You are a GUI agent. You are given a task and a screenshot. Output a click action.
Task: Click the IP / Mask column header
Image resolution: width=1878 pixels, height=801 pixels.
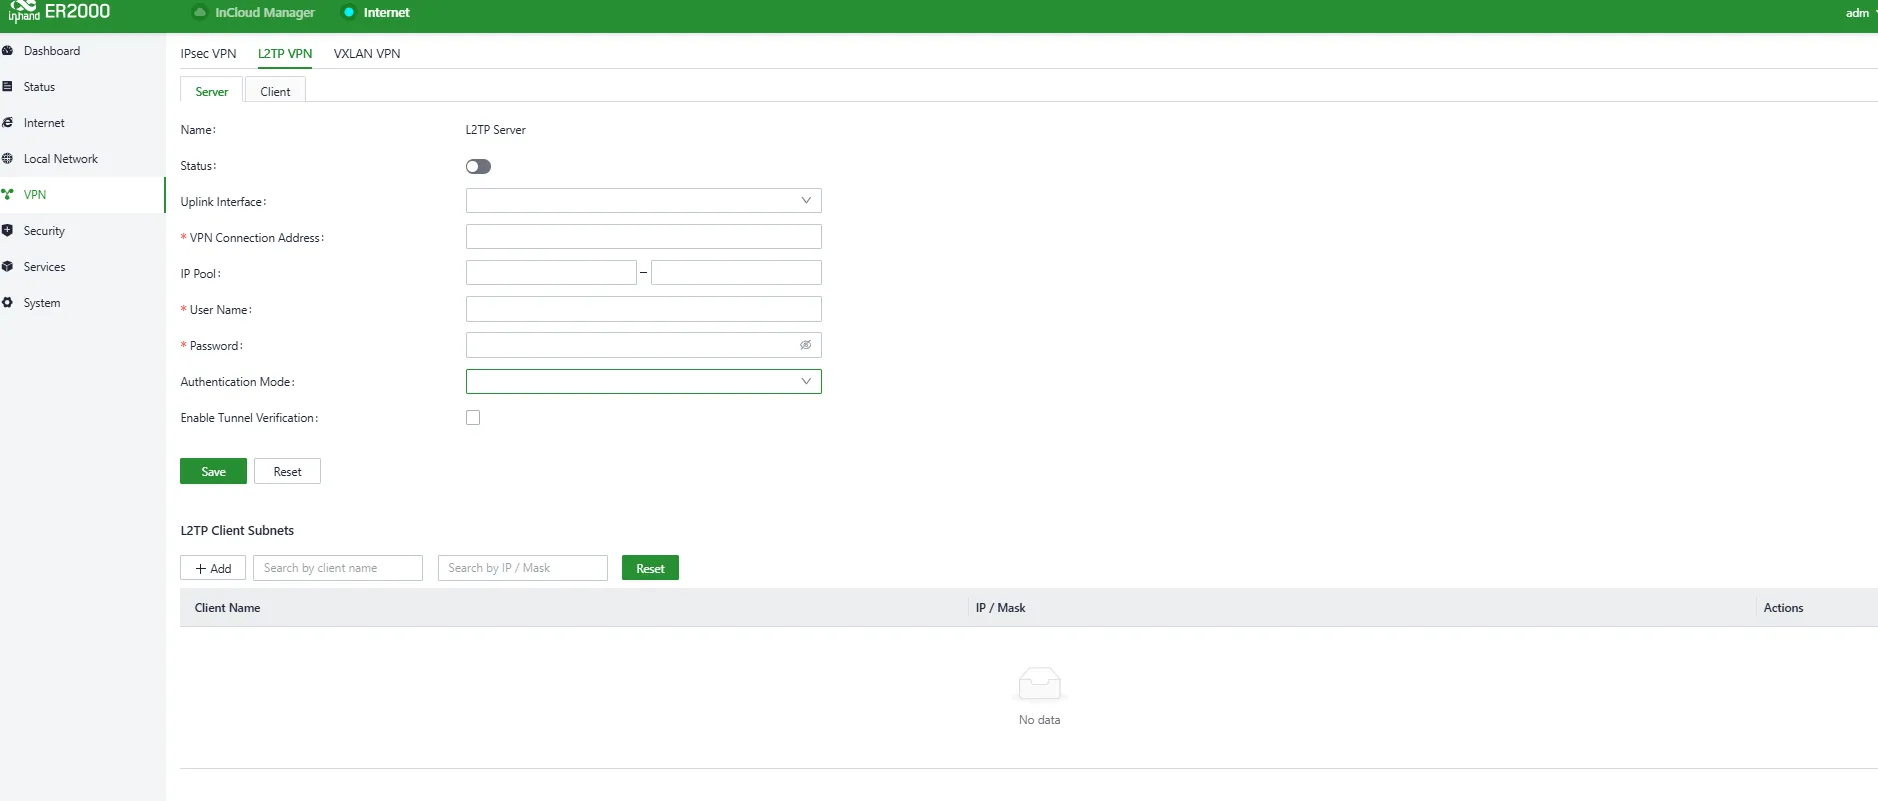tap(1000, 608)
